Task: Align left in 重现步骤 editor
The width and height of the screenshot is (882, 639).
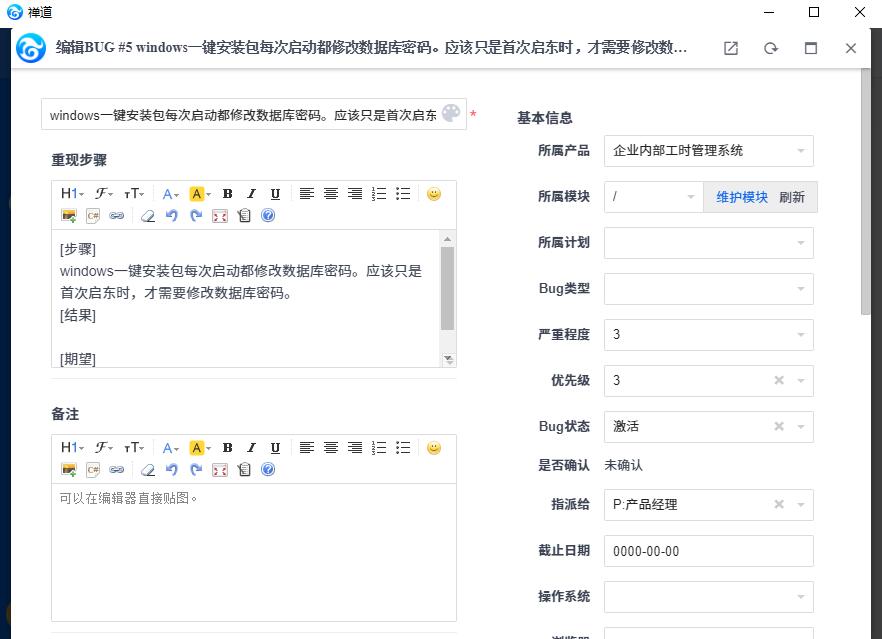Action: tap(307, 194)
